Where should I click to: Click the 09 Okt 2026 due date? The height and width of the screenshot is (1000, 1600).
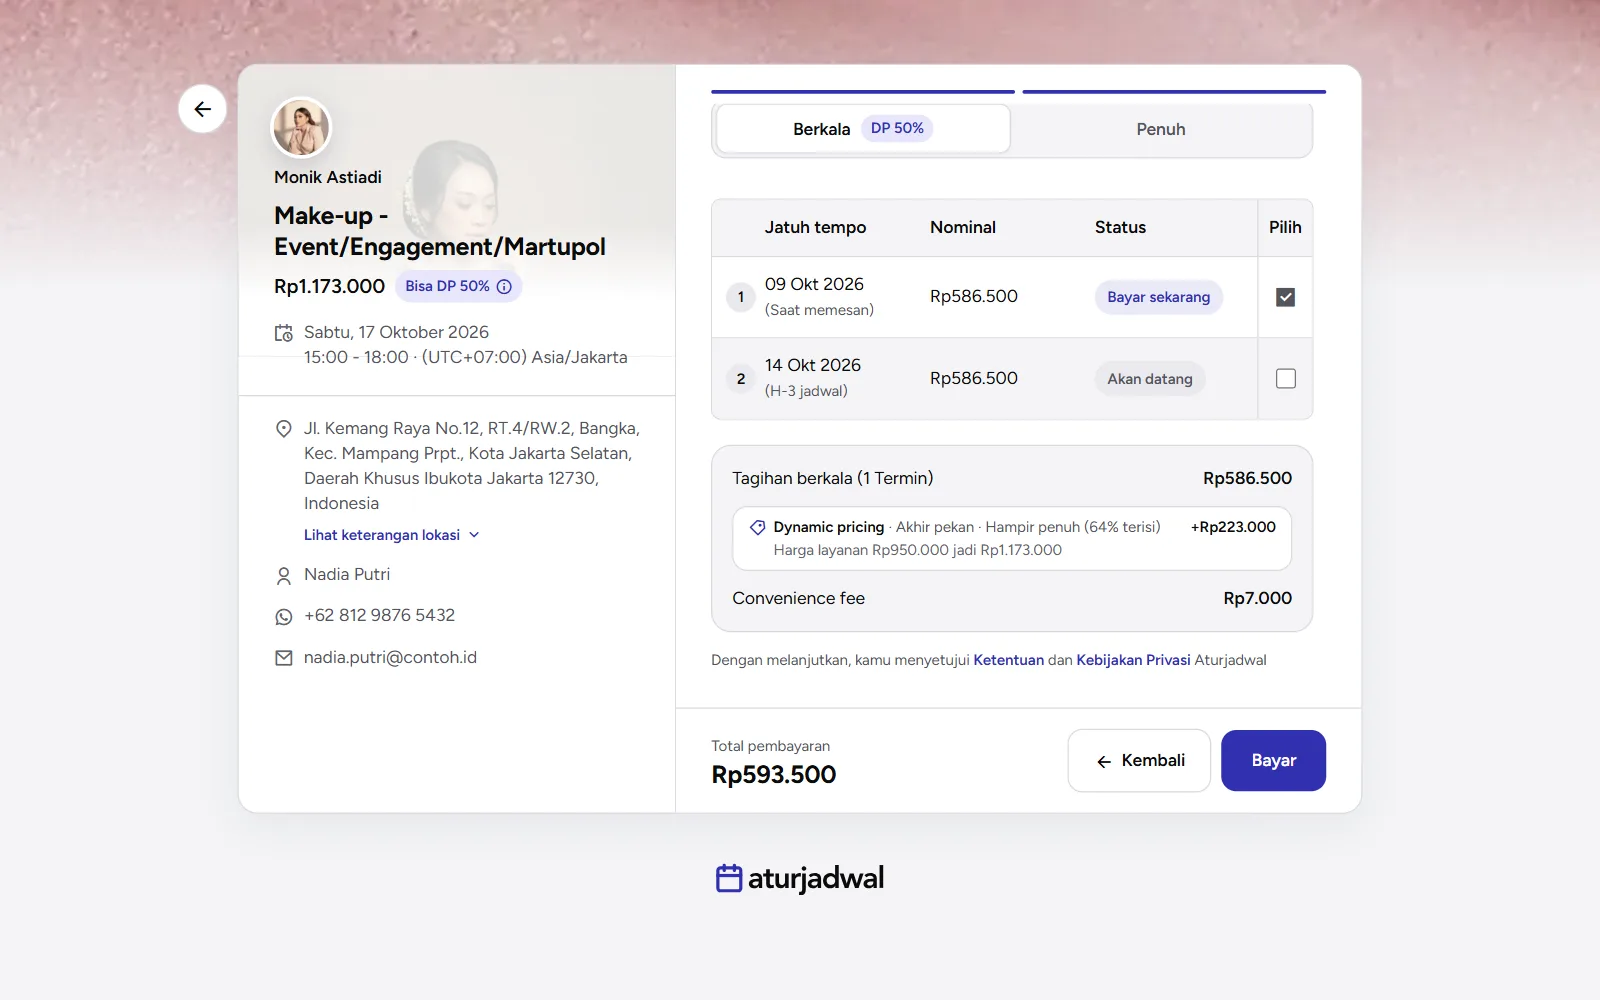click(814, 284)
